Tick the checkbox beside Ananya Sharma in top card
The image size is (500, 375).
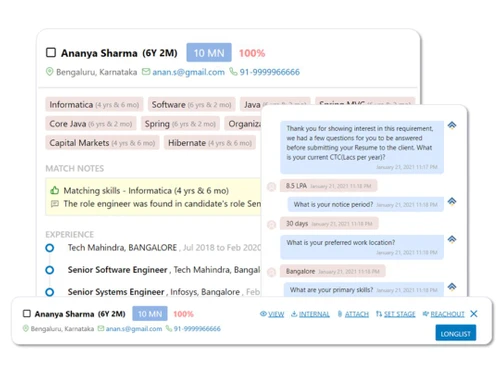(x=51, y=53)
